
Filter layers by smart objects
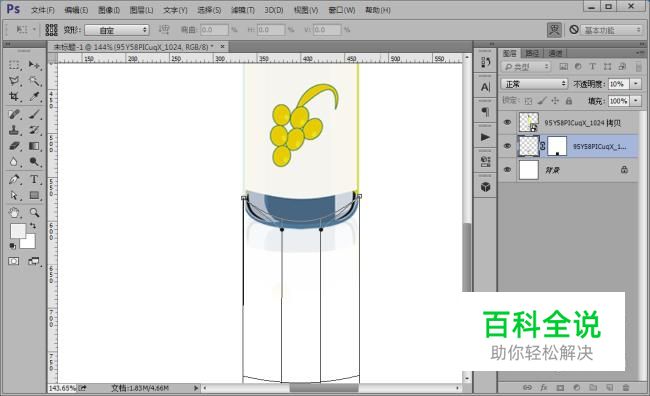[x=622, y=67]
